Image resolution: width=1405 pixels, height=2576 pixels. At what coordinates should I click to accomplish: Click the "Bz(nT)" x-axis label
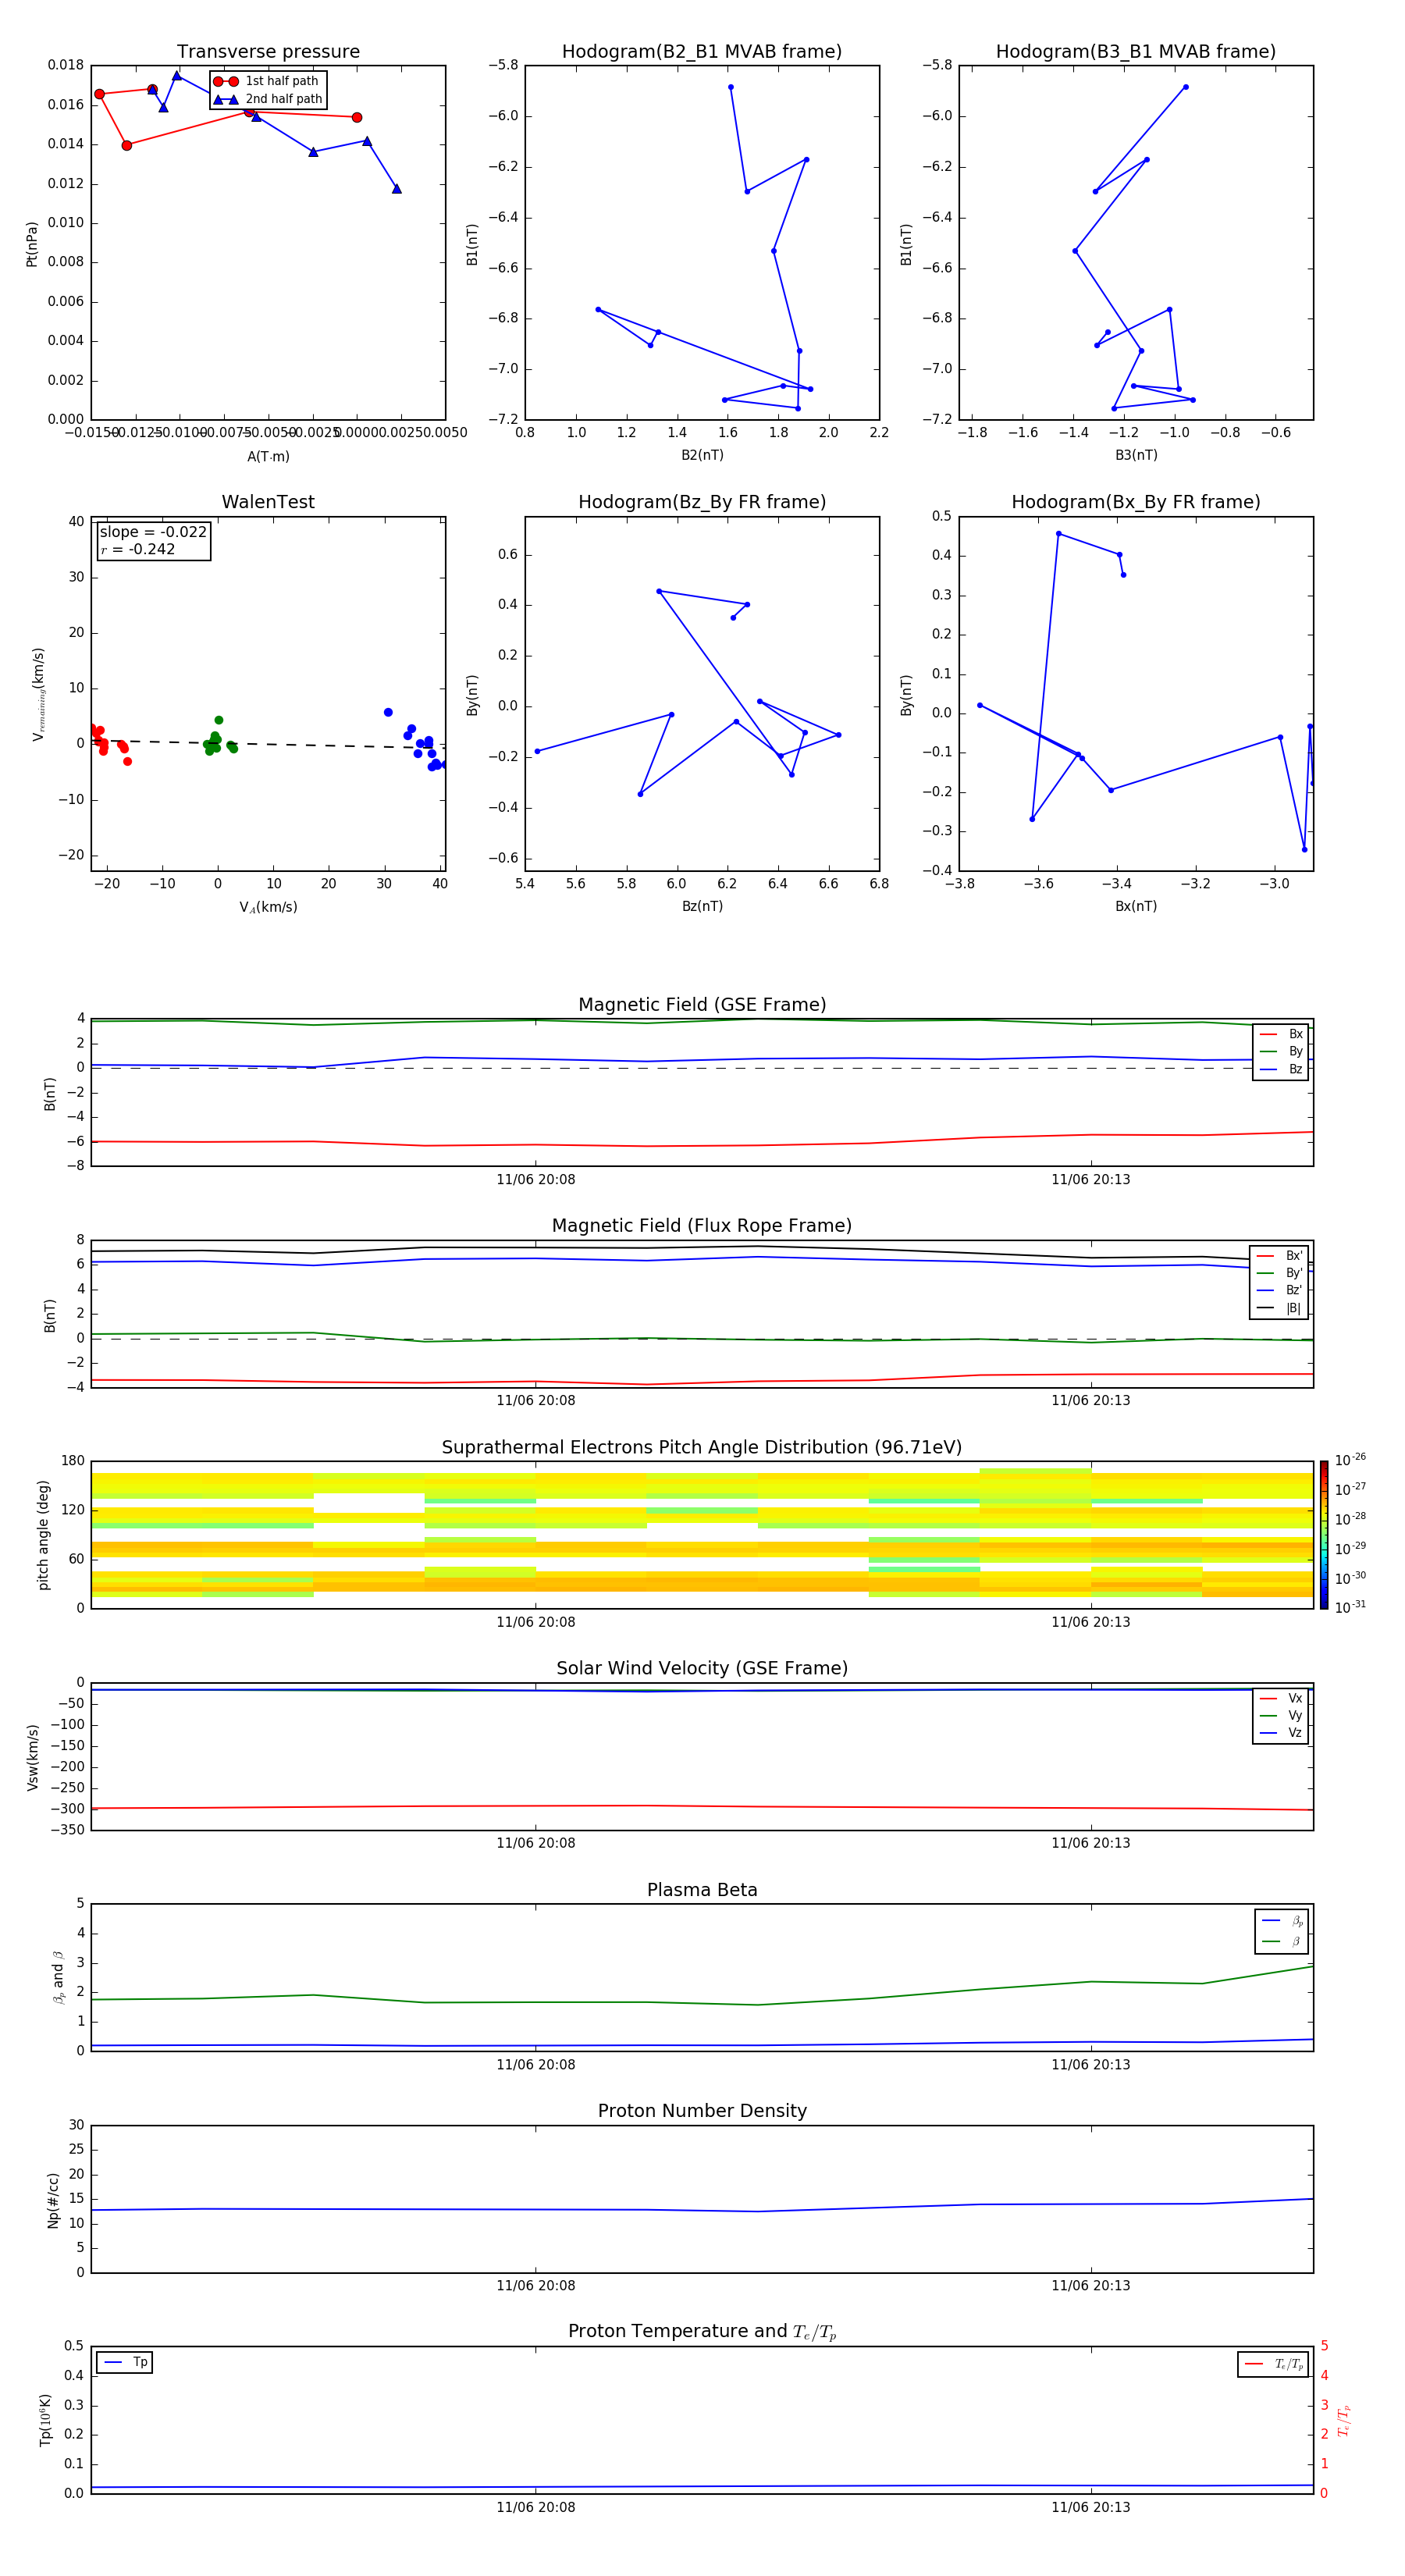tap(702, 907)
